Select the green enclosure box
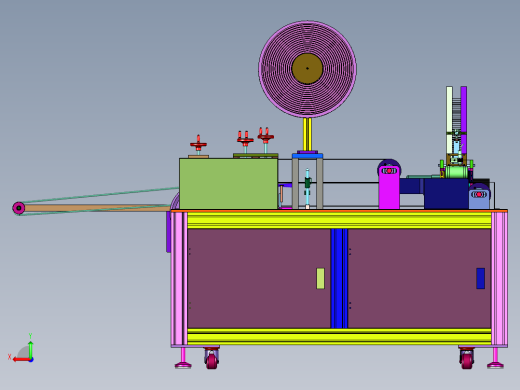Image resolution: width=520 pixels, height=390 pixels. click(x=228, y=184)
